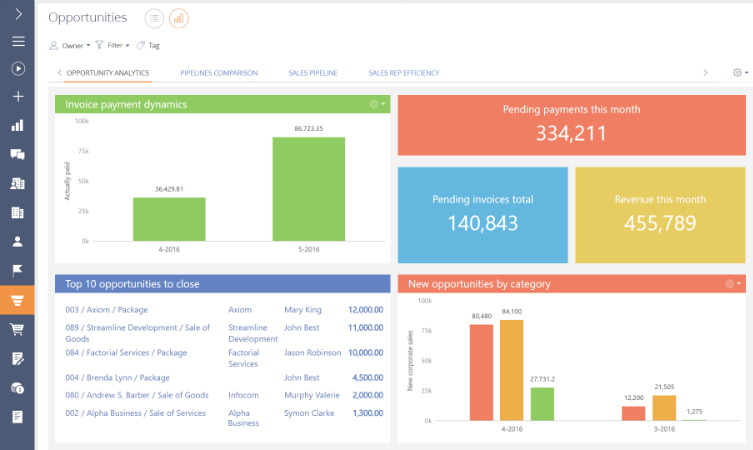Switch to the analytics chart view icon
This screenshot has width=753, height=450.
pos(178,18)
